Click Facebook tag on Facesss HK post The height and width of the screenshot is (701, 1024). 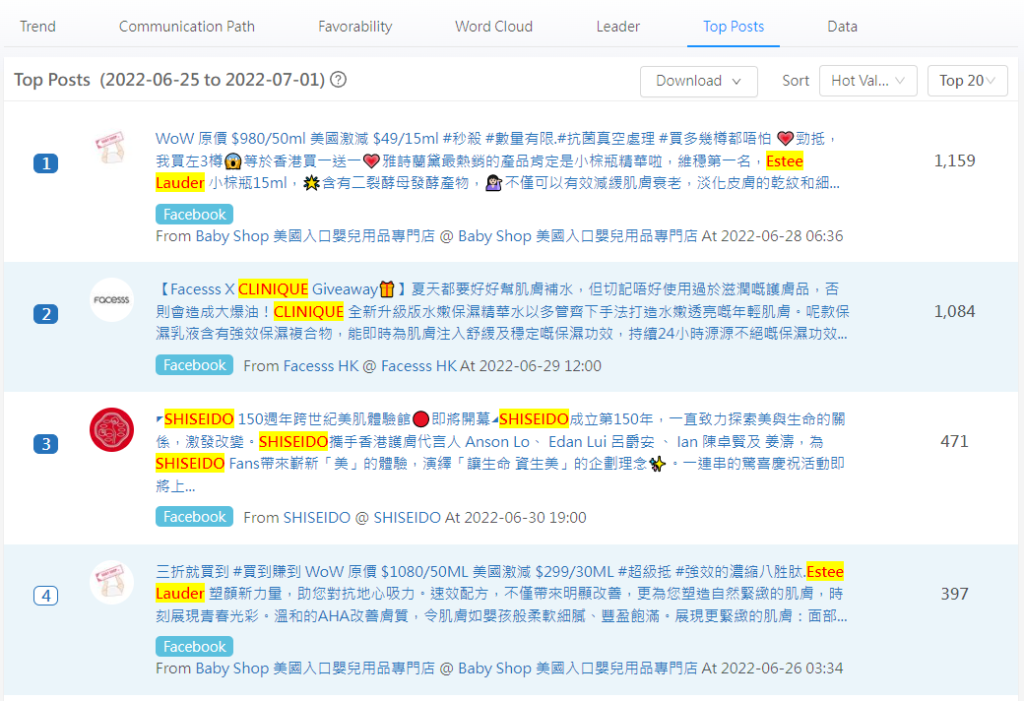pos(194,365)
